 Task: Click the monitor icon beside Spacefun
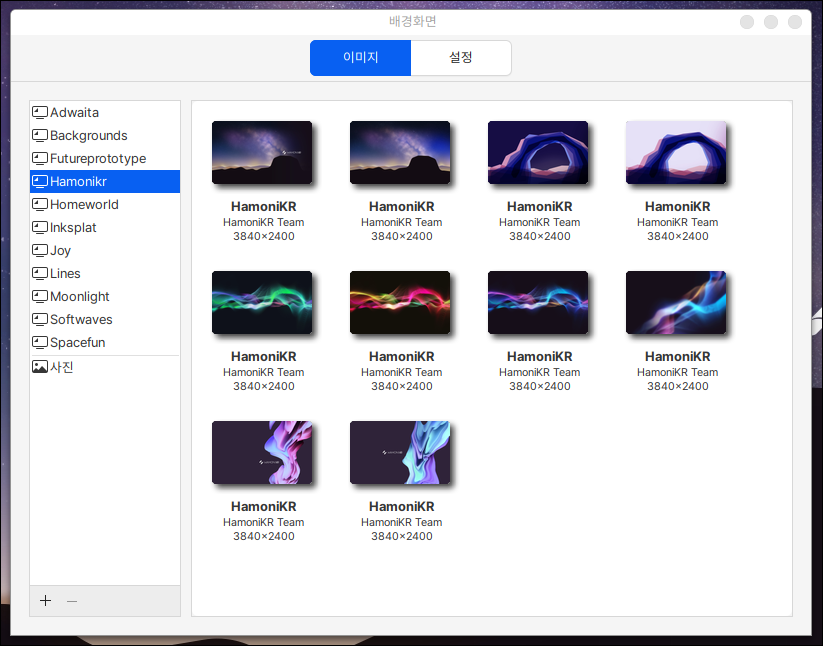(x=40, y=343)
